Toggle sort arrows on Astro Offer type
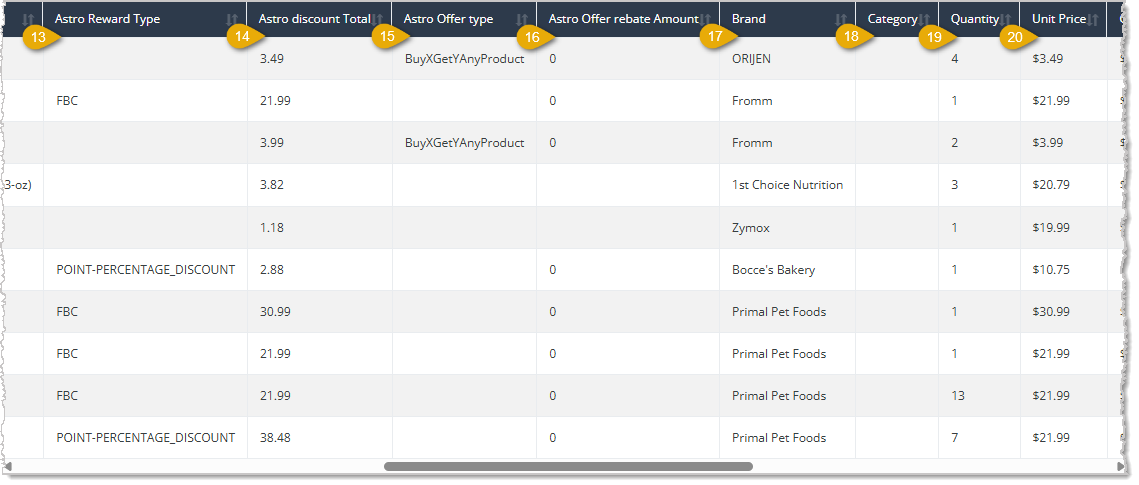 click(522, 20)
